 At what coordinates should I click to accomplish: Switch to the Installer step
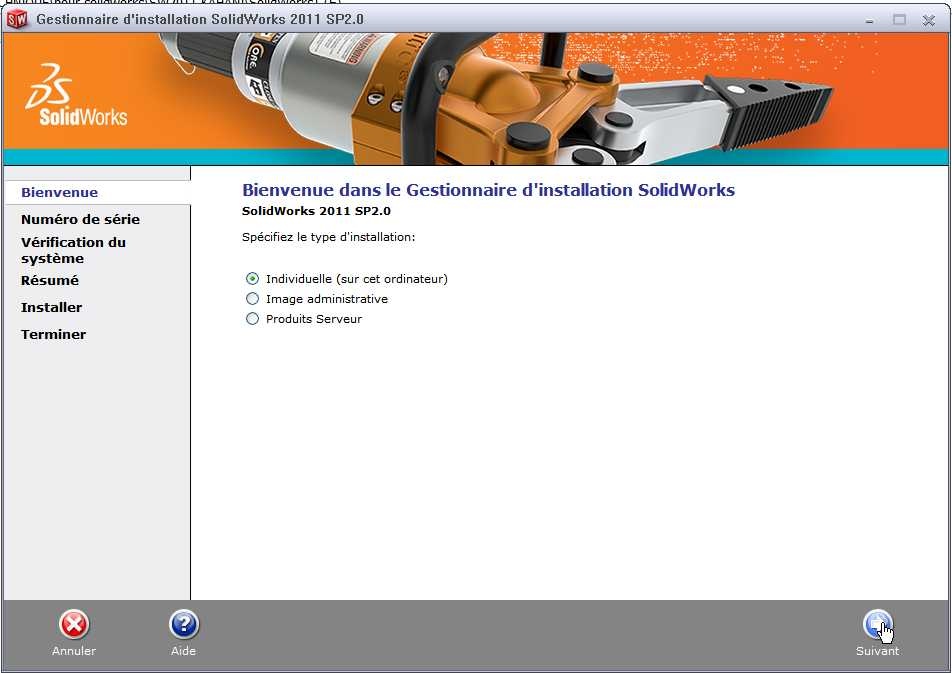[x=52, y=307]
